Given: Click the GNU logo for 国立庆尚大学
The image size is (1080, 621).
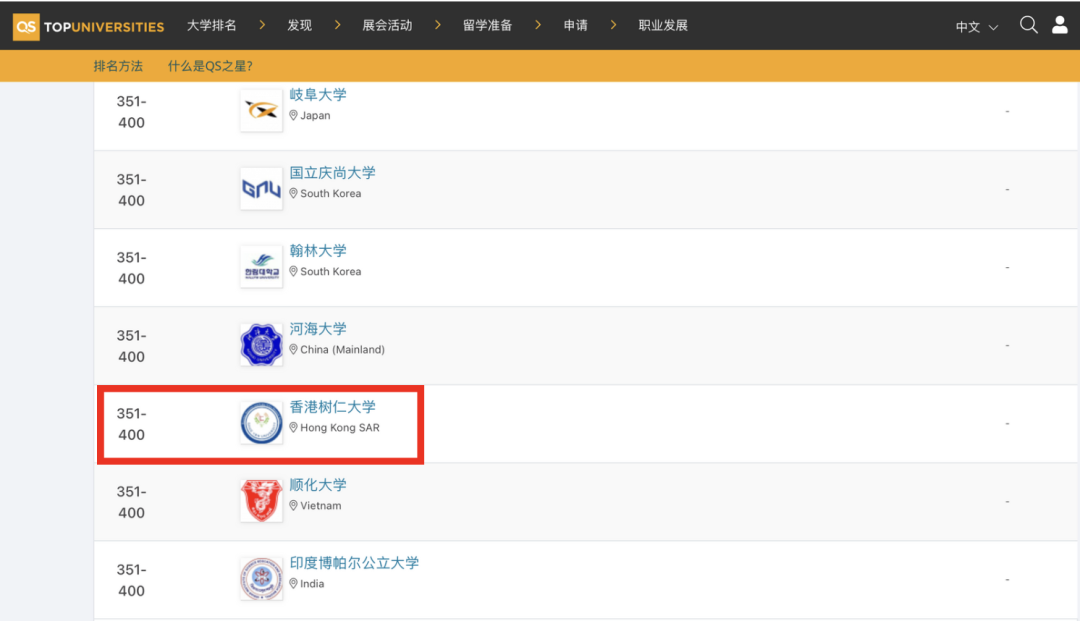Looking at the screenshot, I should click(x=261, y=189).
